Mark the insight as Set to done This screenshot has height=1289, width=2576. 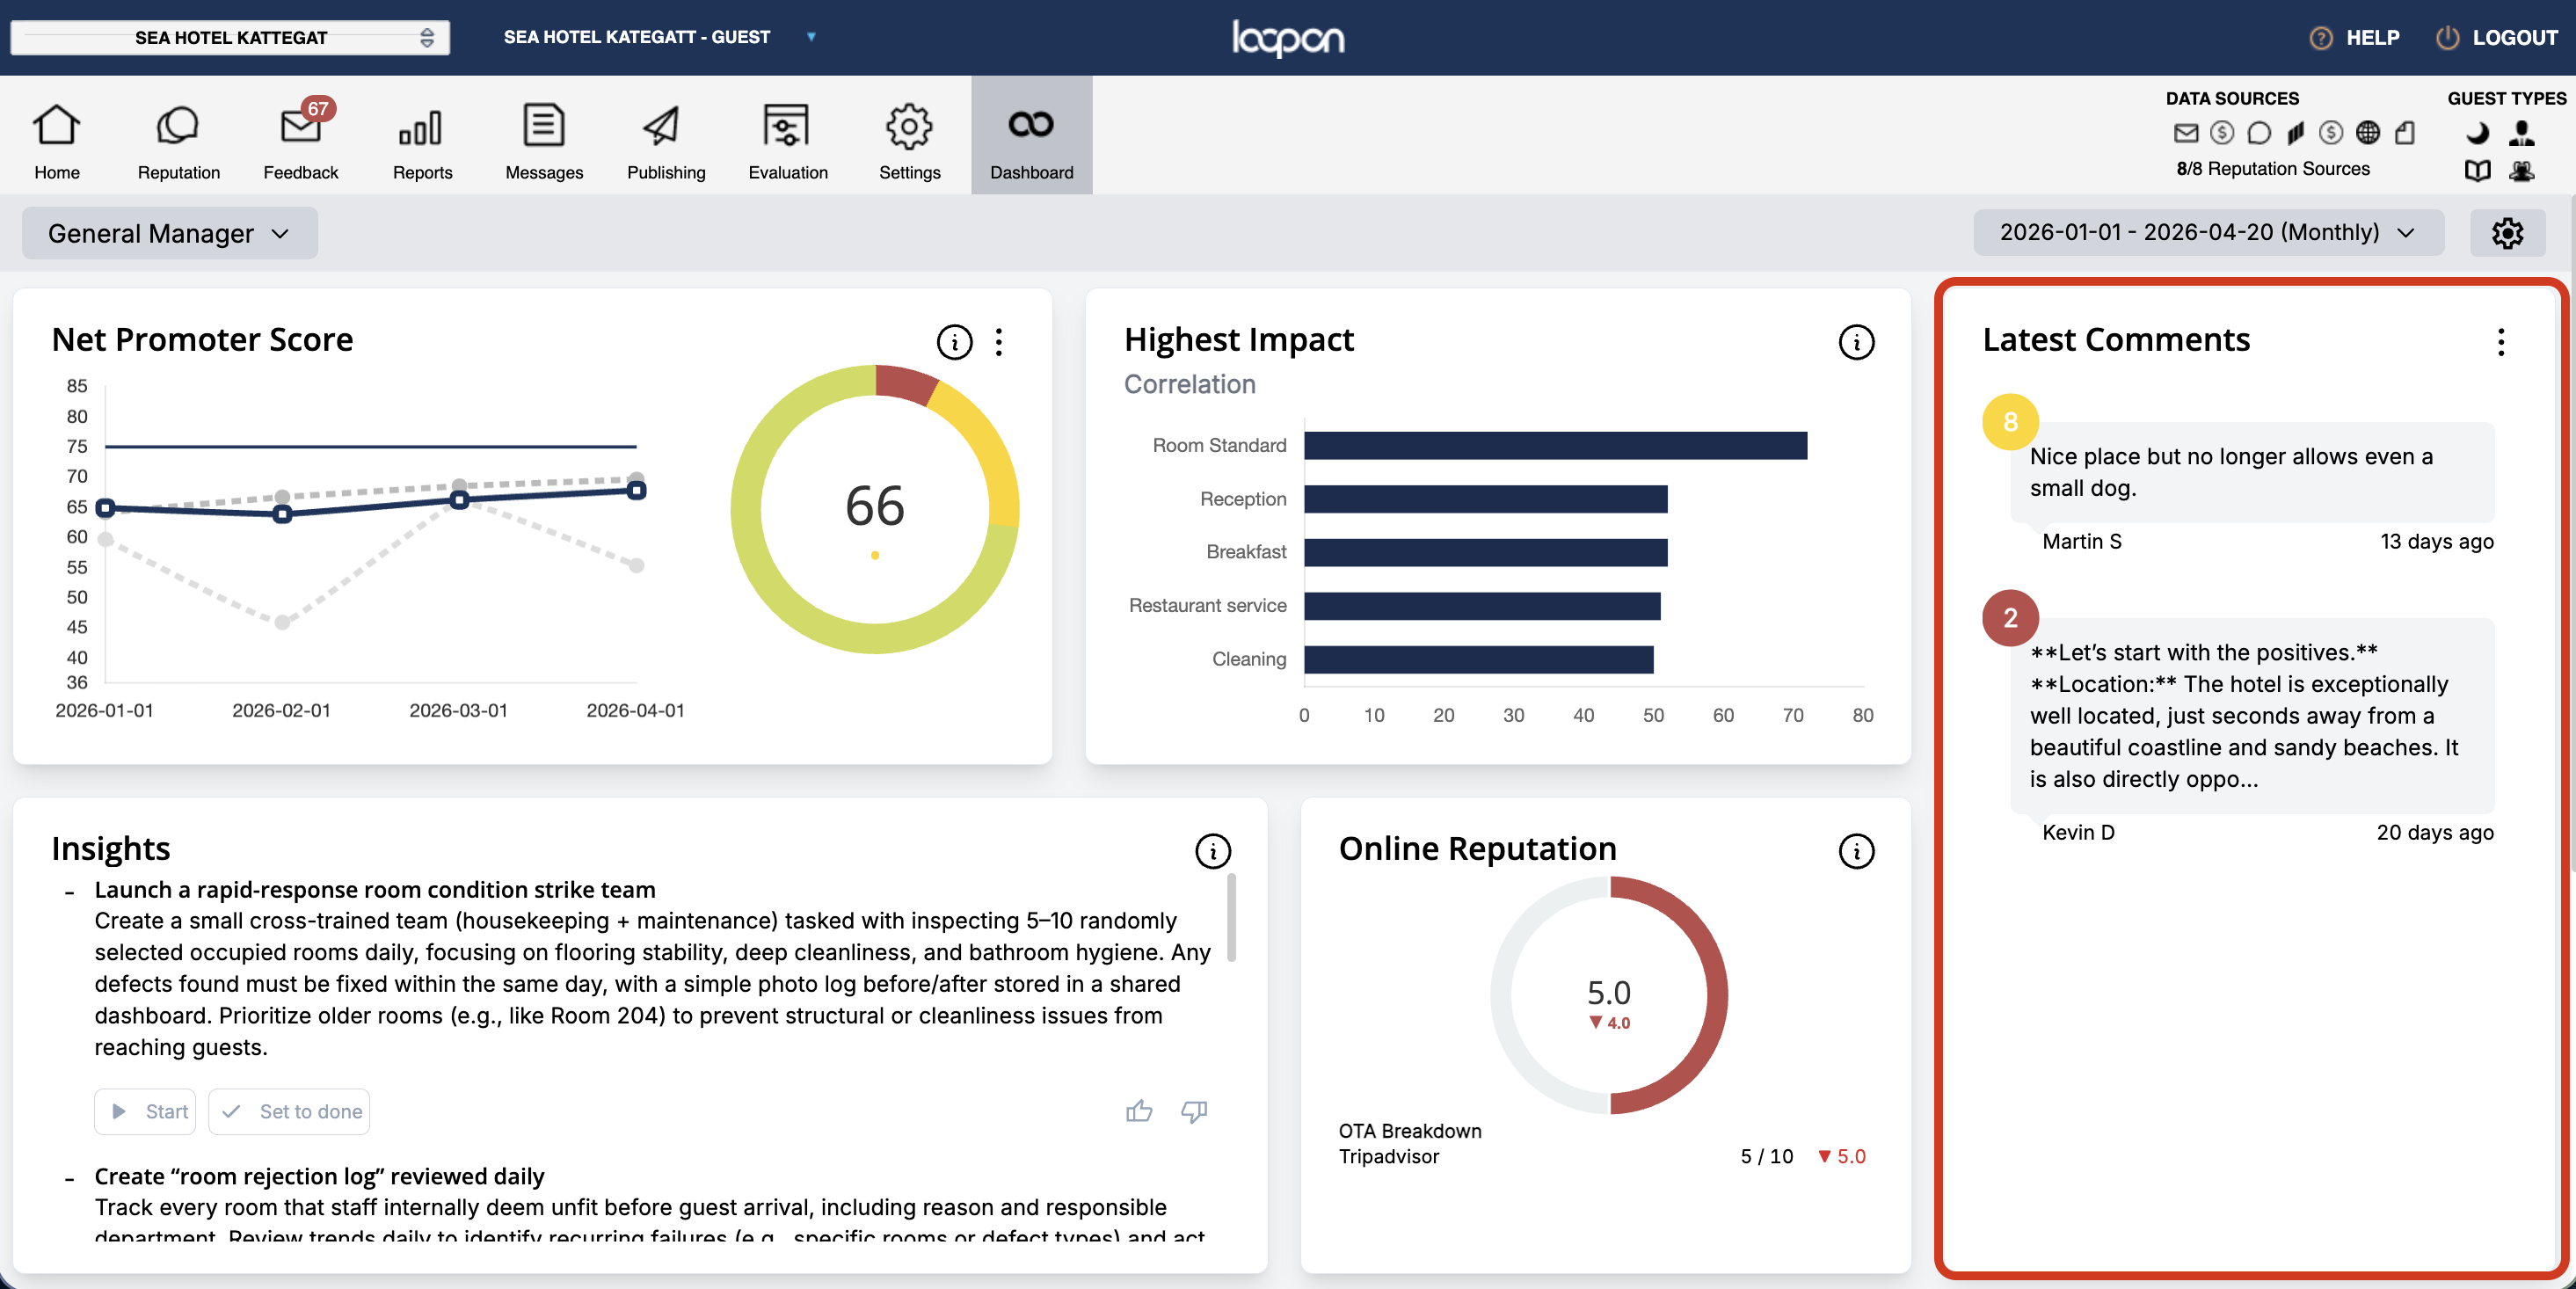point(289,1111)
